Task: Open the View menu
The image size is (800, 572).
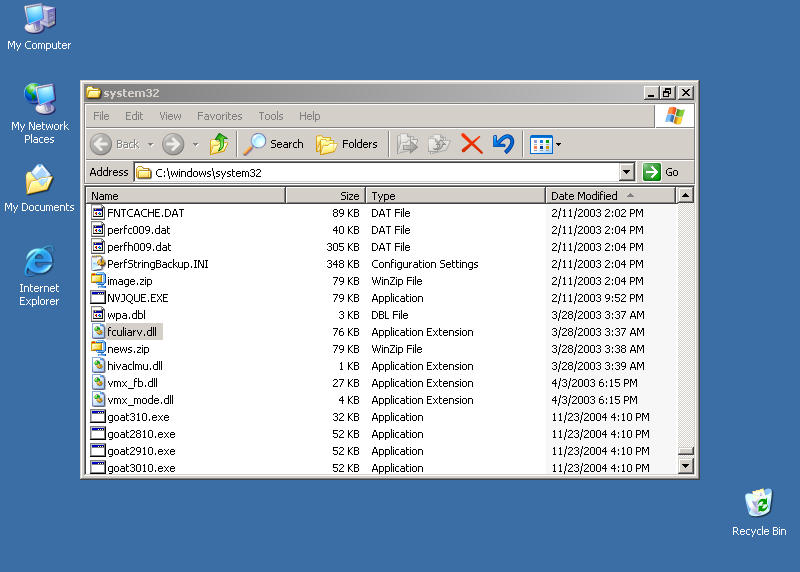Action: click(x=170, y=116)
